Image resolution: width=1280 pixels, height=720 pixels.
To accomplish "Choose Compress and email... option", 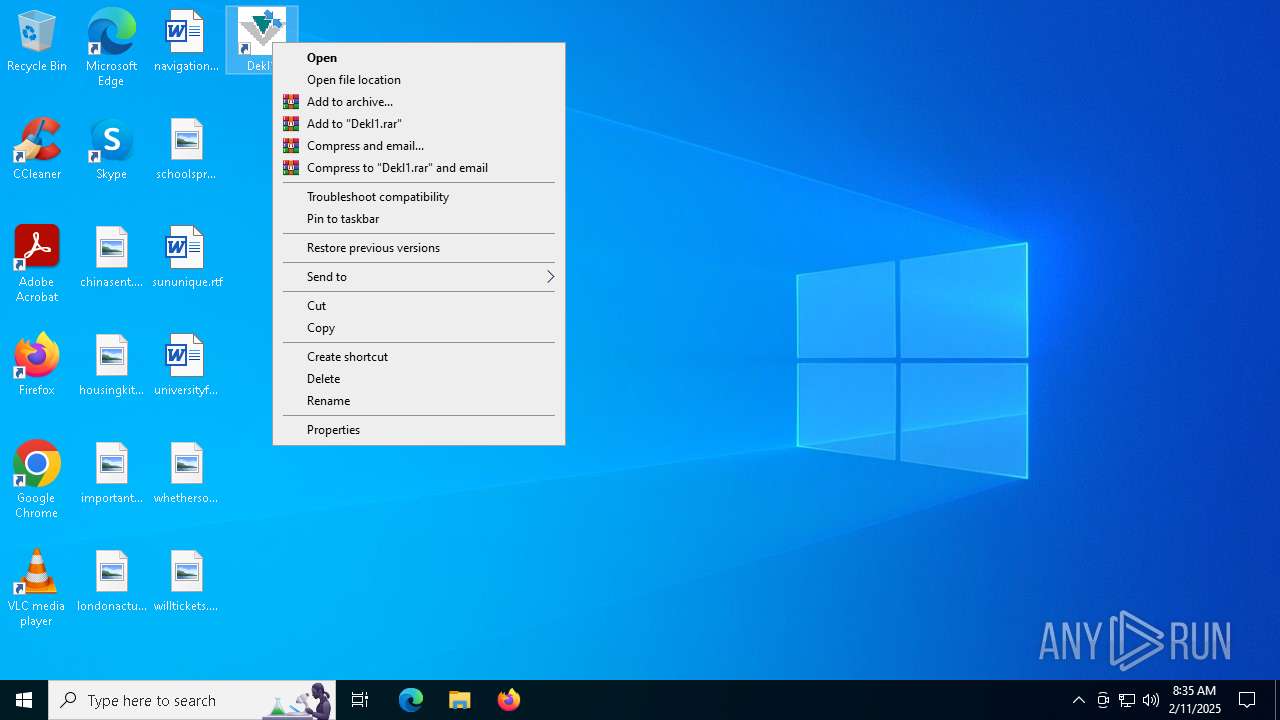I will point(418,146).
